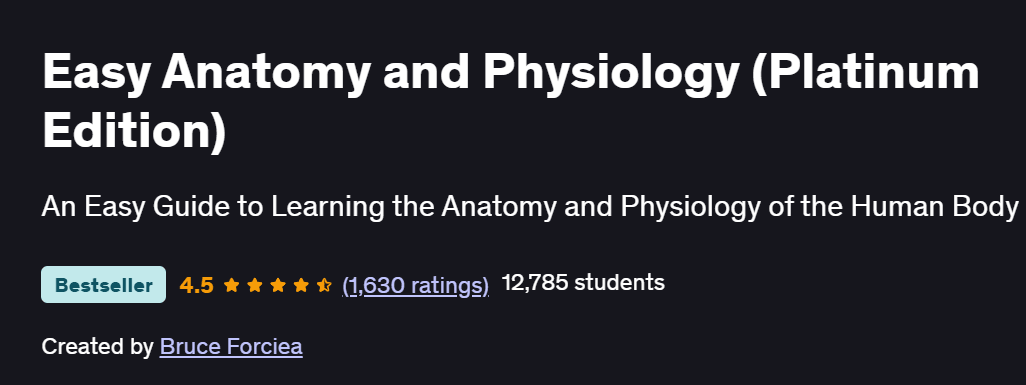Viewport: 1026px width, 385px height.
Task: Click the first gold rating star
Action: tap(231, 285)
